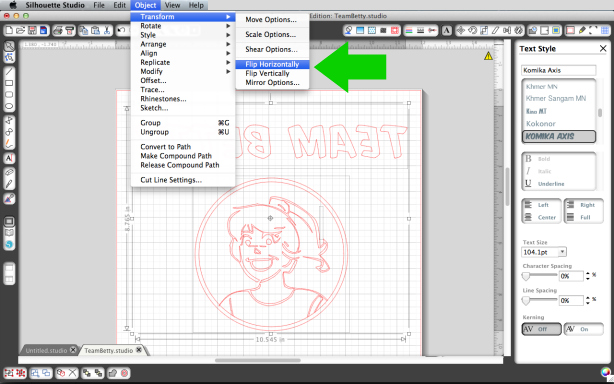Open the Grid settings icon
Viewport: 614px width, 384px height.
[605, 31]
